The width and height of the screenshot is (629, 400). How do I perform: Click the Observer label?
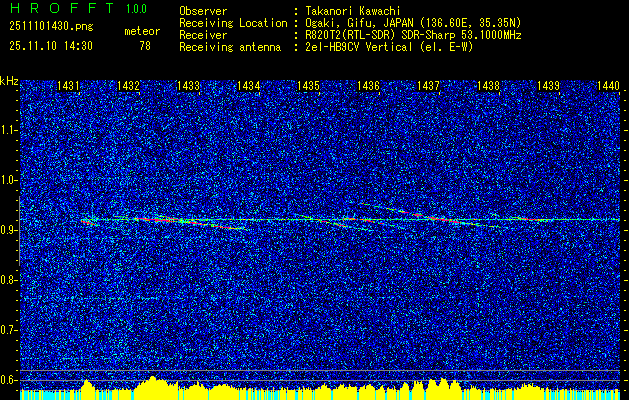pyautogui.click(x=203, y=11)
